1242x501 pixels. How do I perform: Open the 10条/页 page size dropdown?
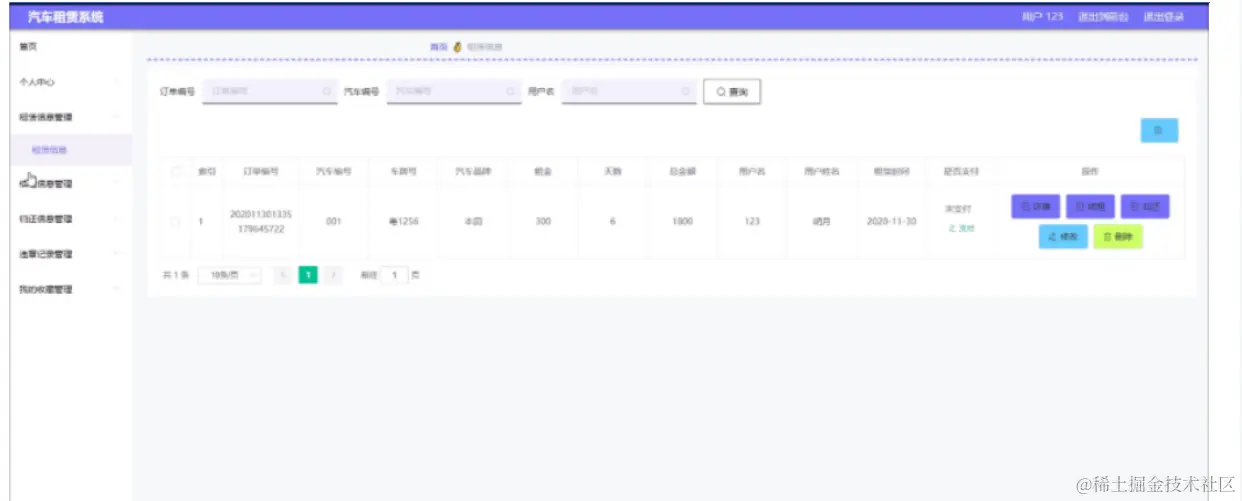230,274
